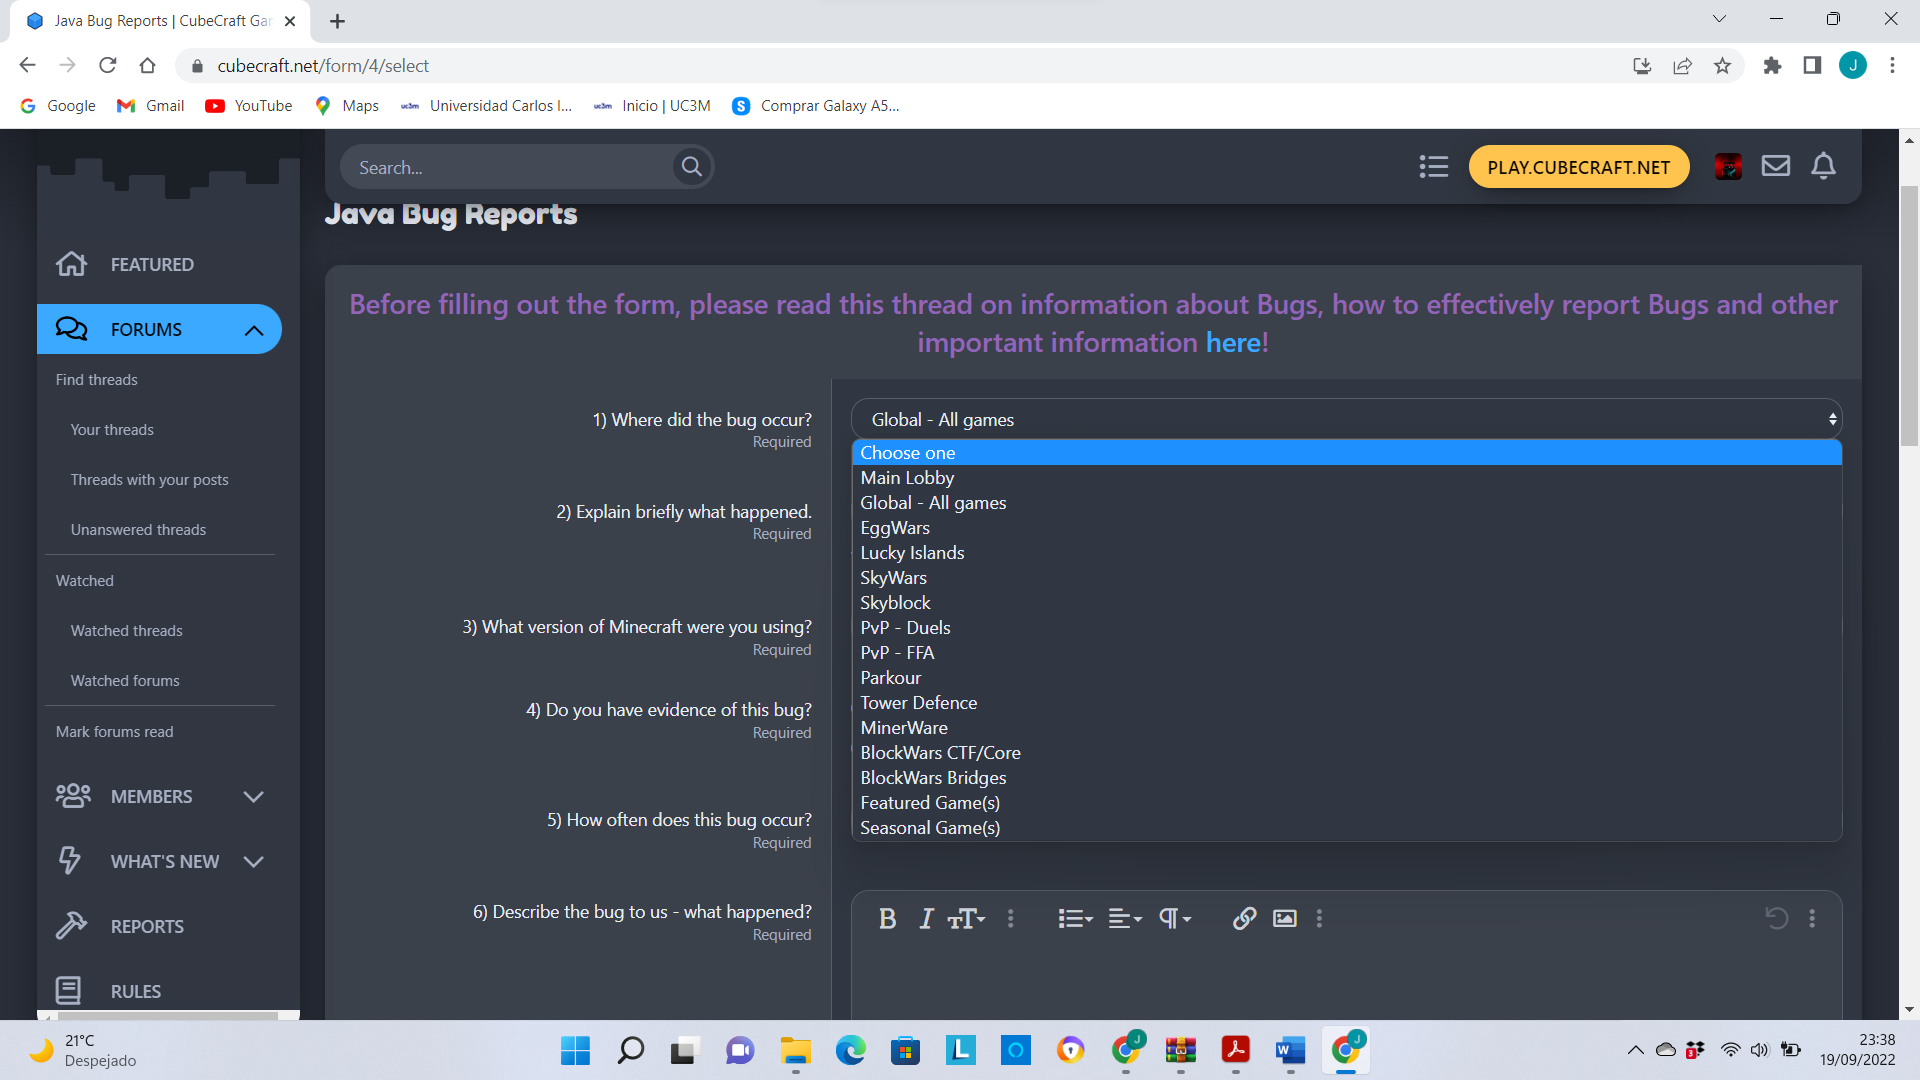Open the navigation list menu icon
Viewport: 1920px width, 1080px height.
[1433, 167]
